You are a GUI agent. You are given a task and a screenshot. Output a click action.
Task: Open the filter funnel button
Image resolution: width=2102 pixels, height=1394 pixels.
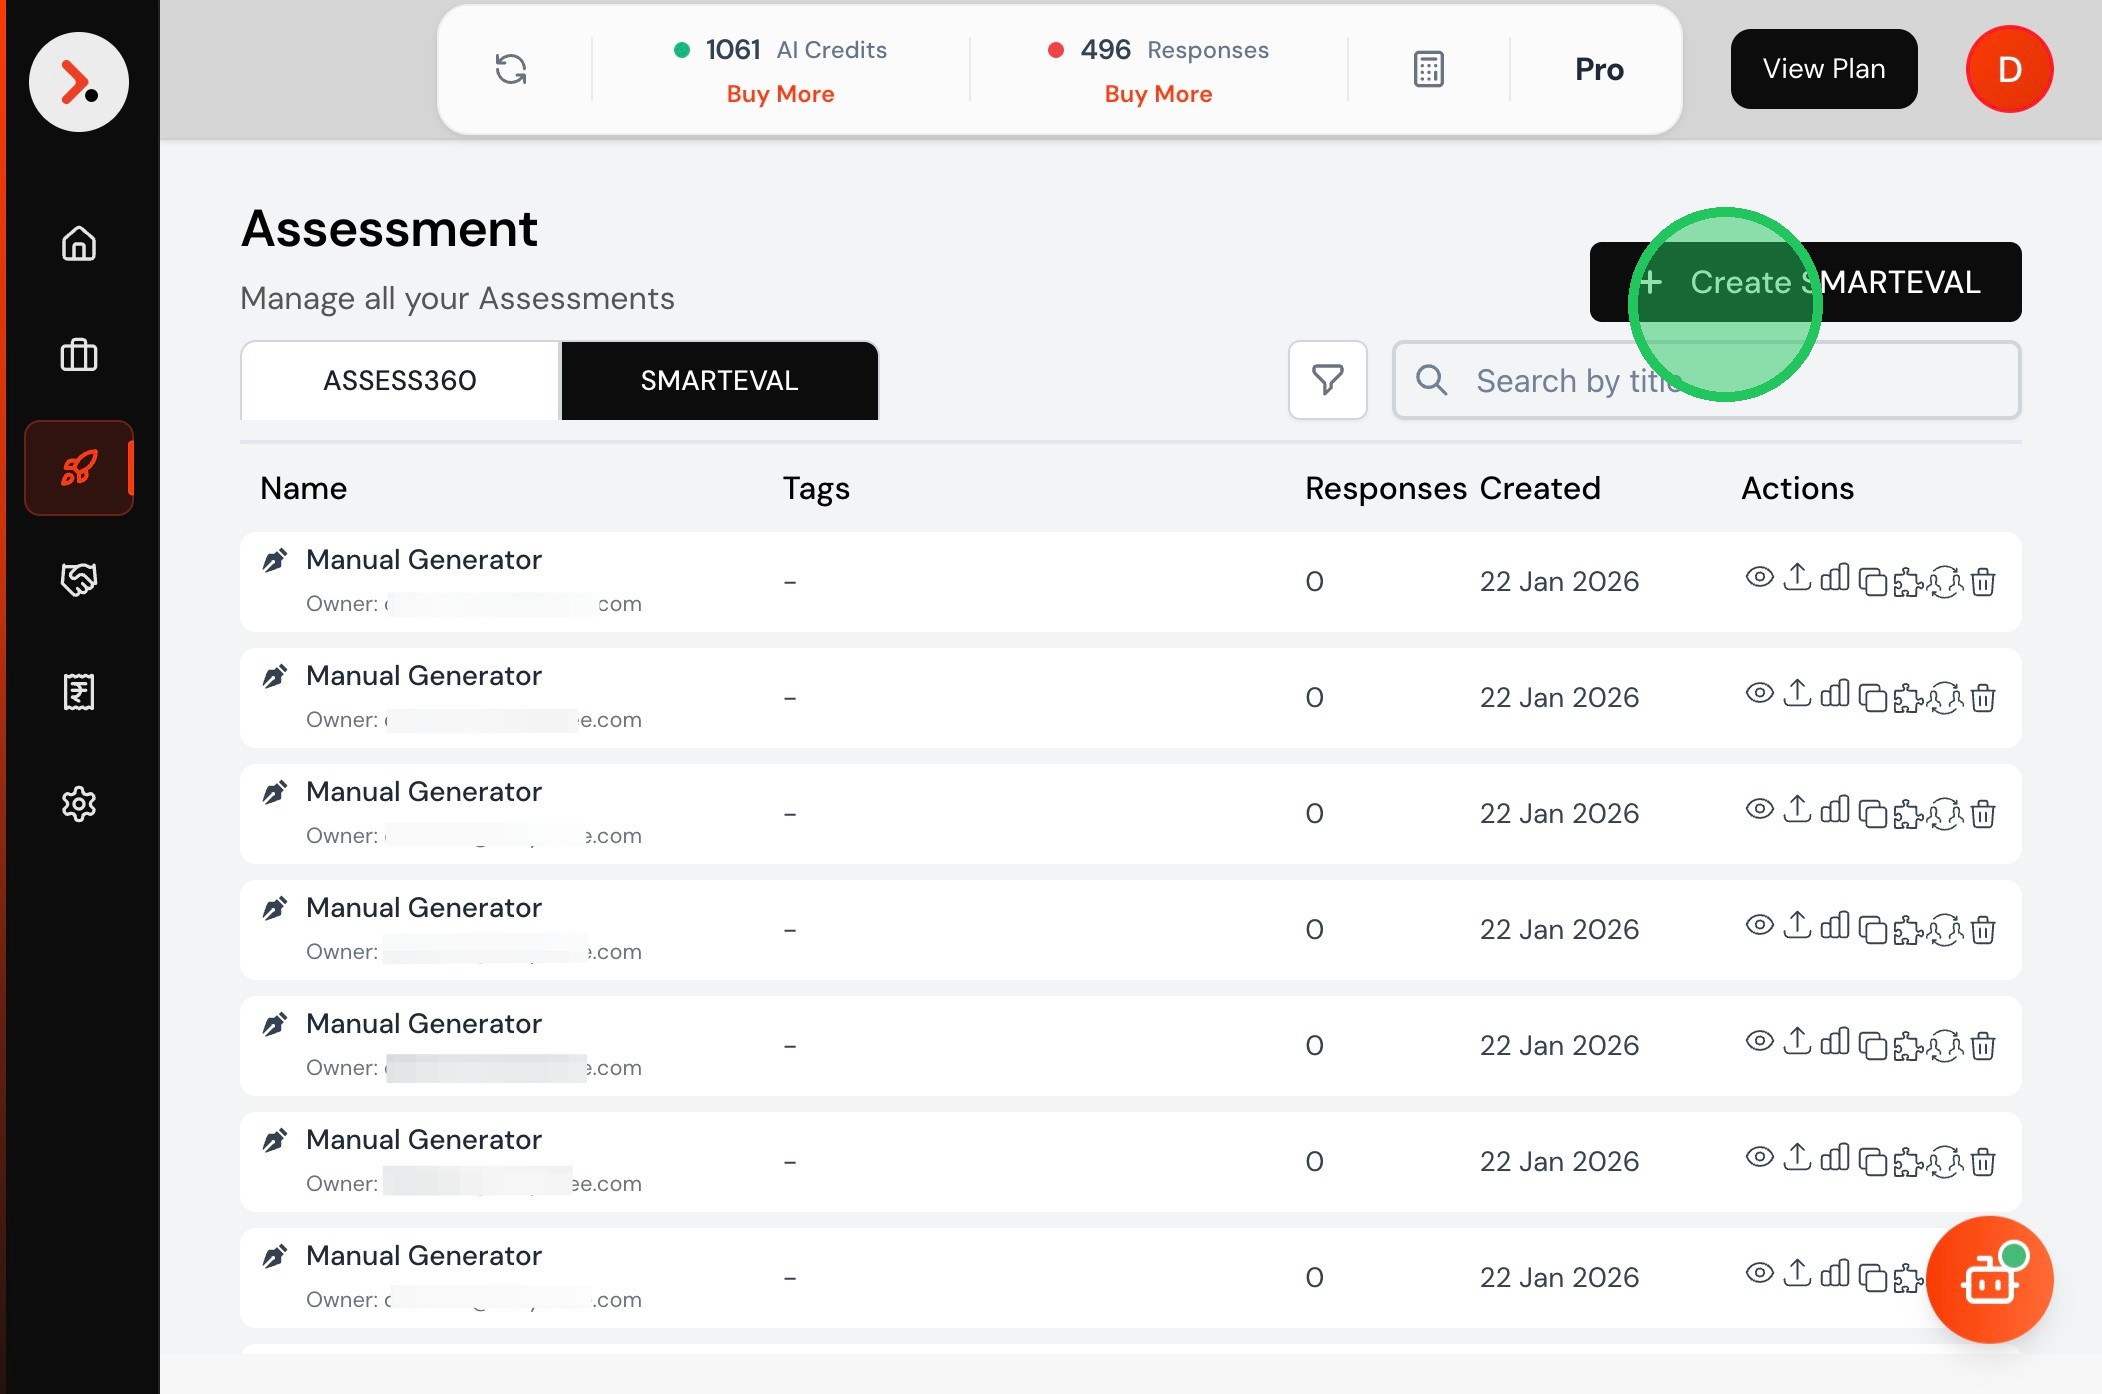point(1327,380)
